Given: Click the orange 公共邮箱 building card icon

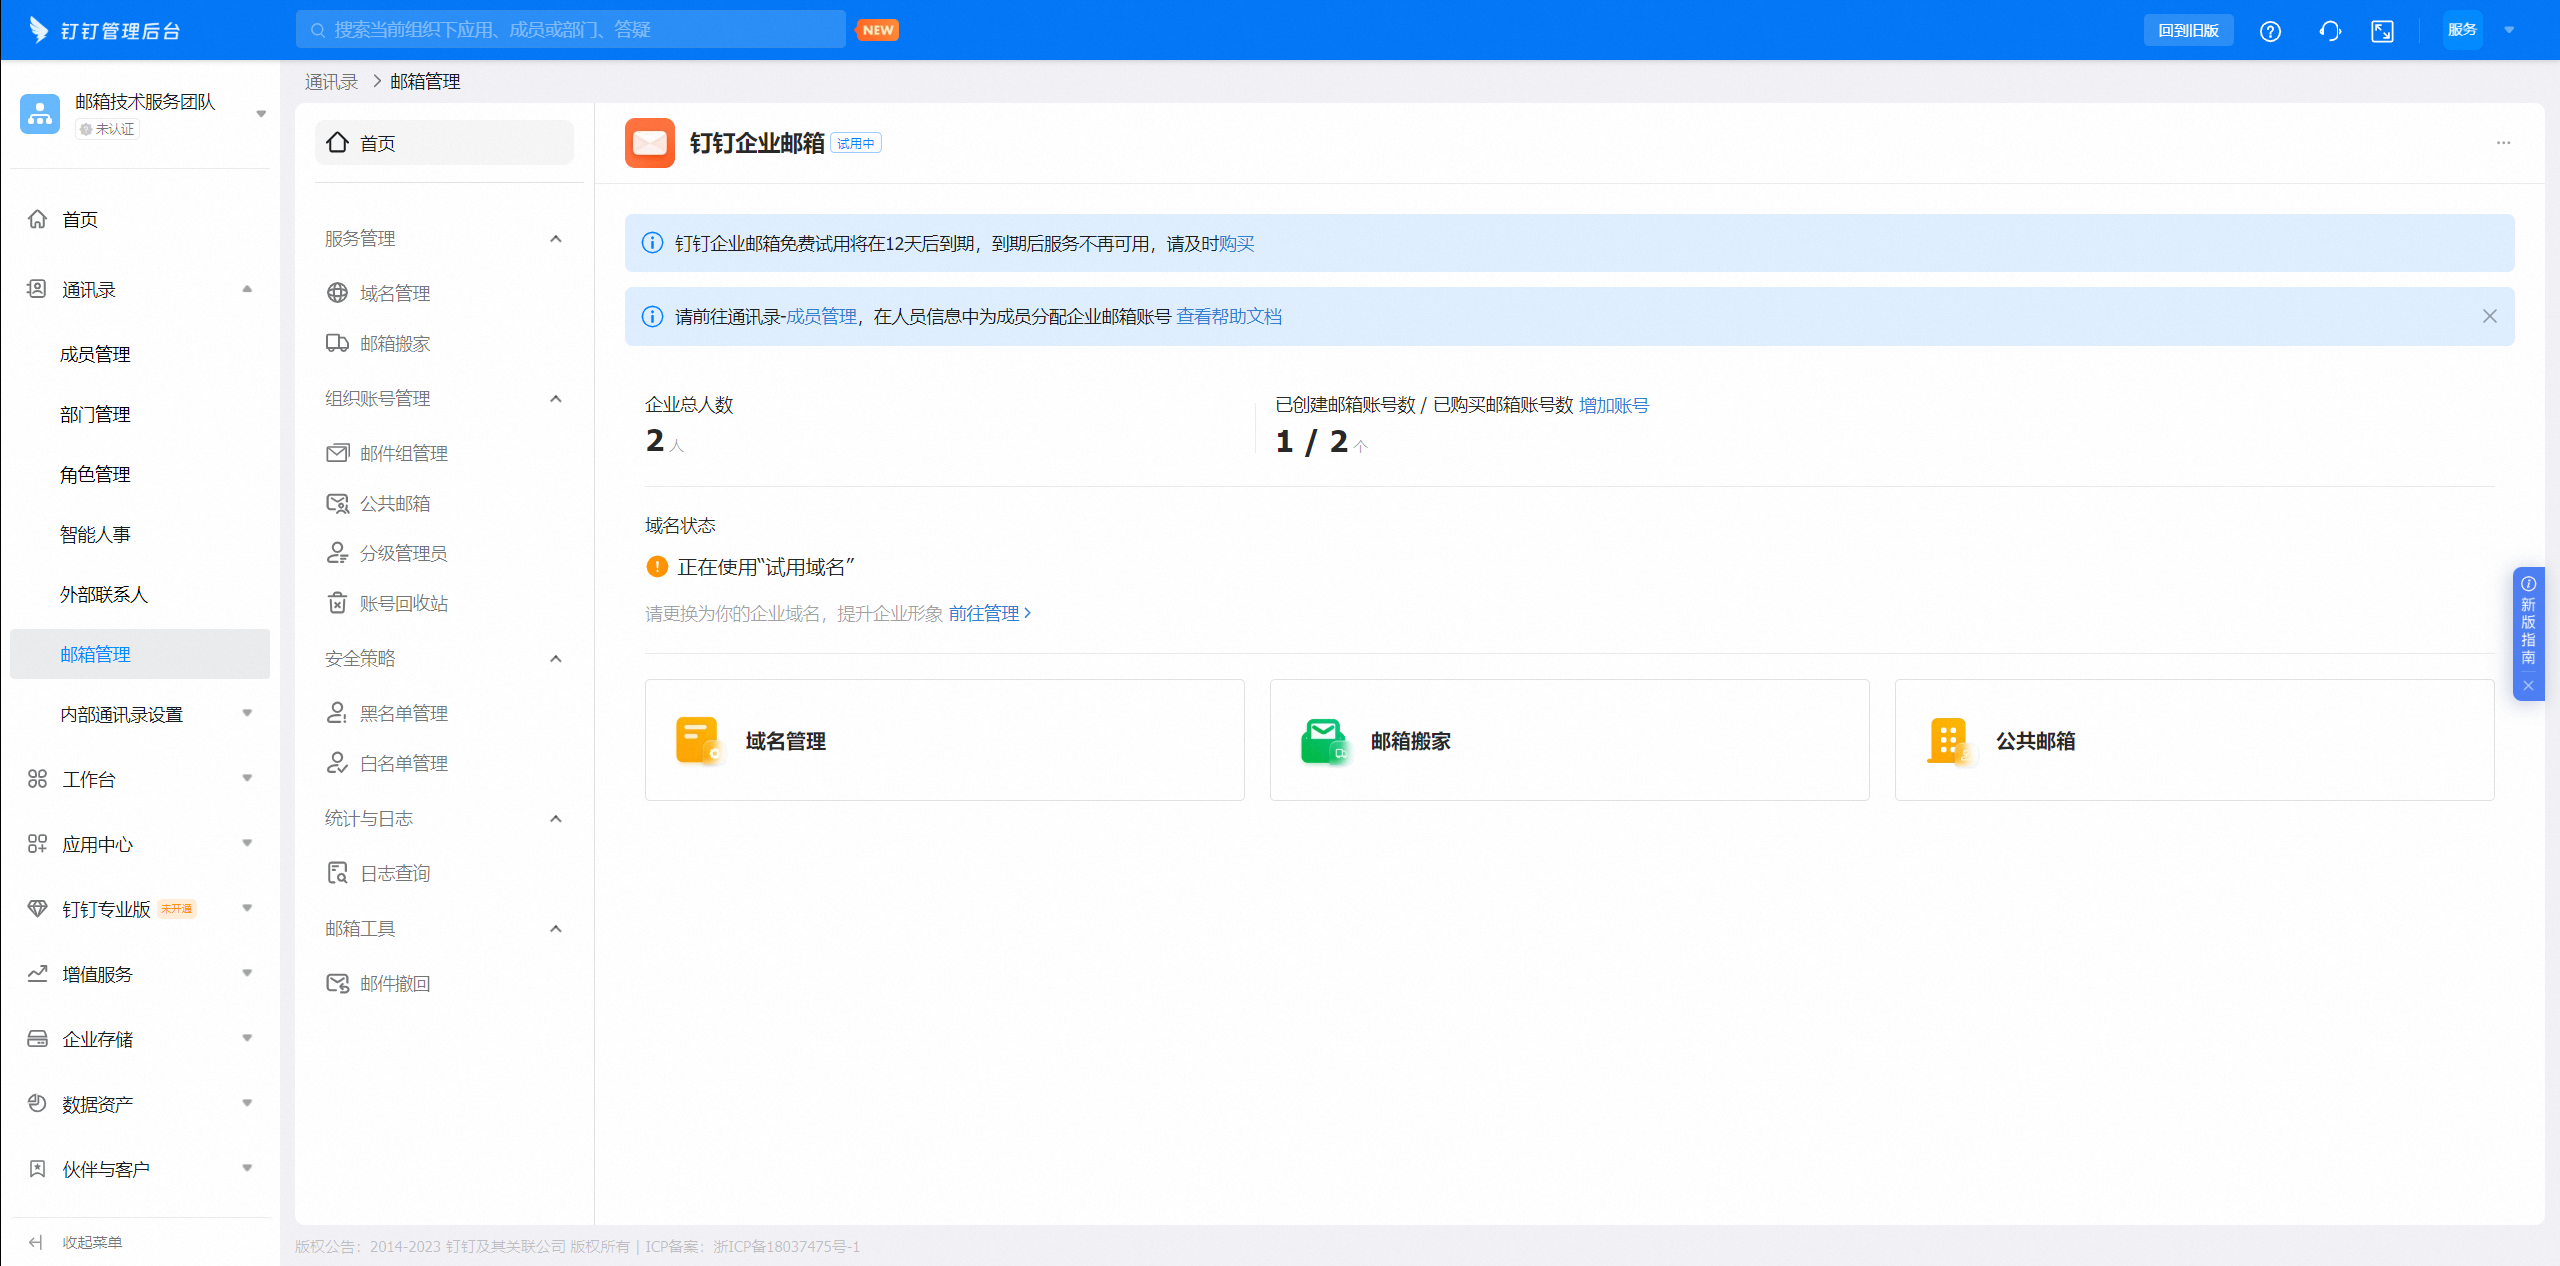Looking at the screenshot, I should pos(1950,741).
